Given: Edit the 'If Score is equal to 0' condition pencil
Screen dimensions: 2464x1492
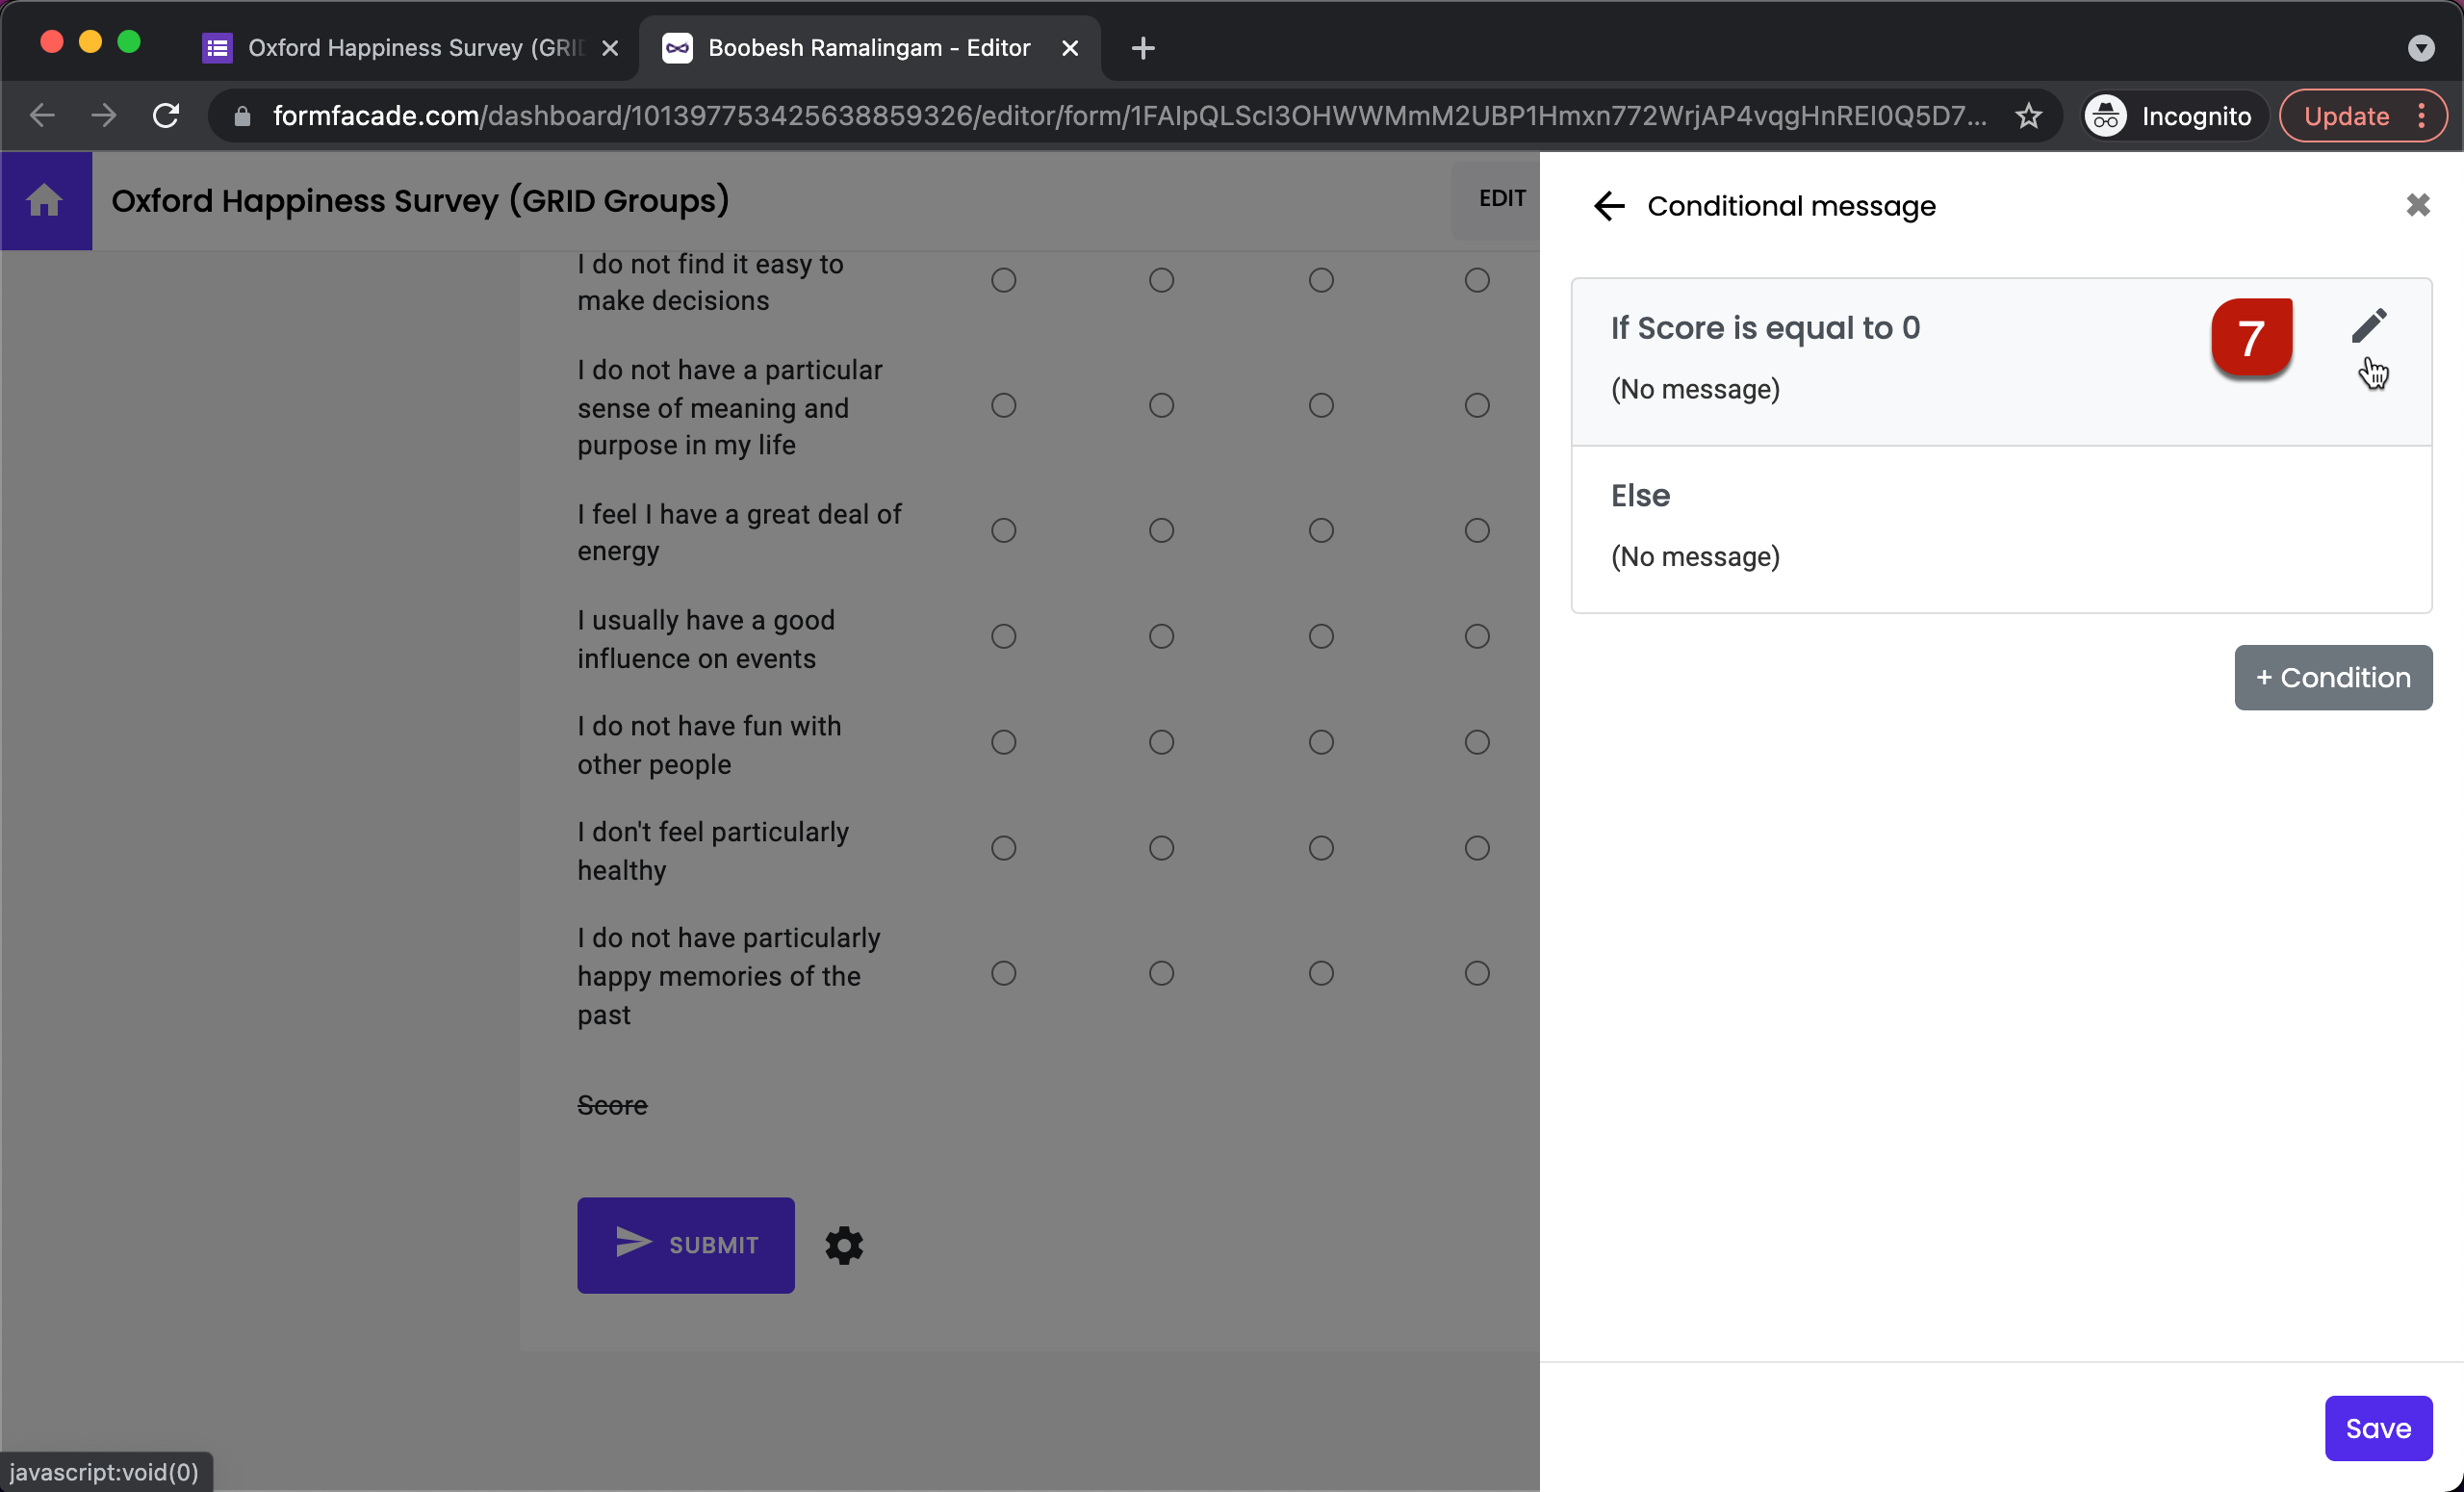Looking at the screenshot, I should (x=2371, y=325).
